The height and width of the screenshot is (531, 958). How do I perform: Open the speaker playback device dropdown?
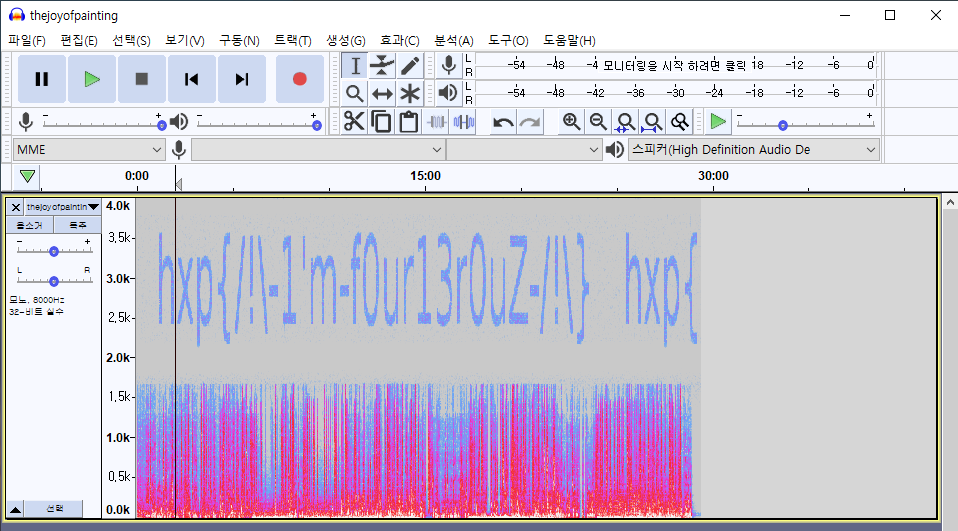(754, 150)
